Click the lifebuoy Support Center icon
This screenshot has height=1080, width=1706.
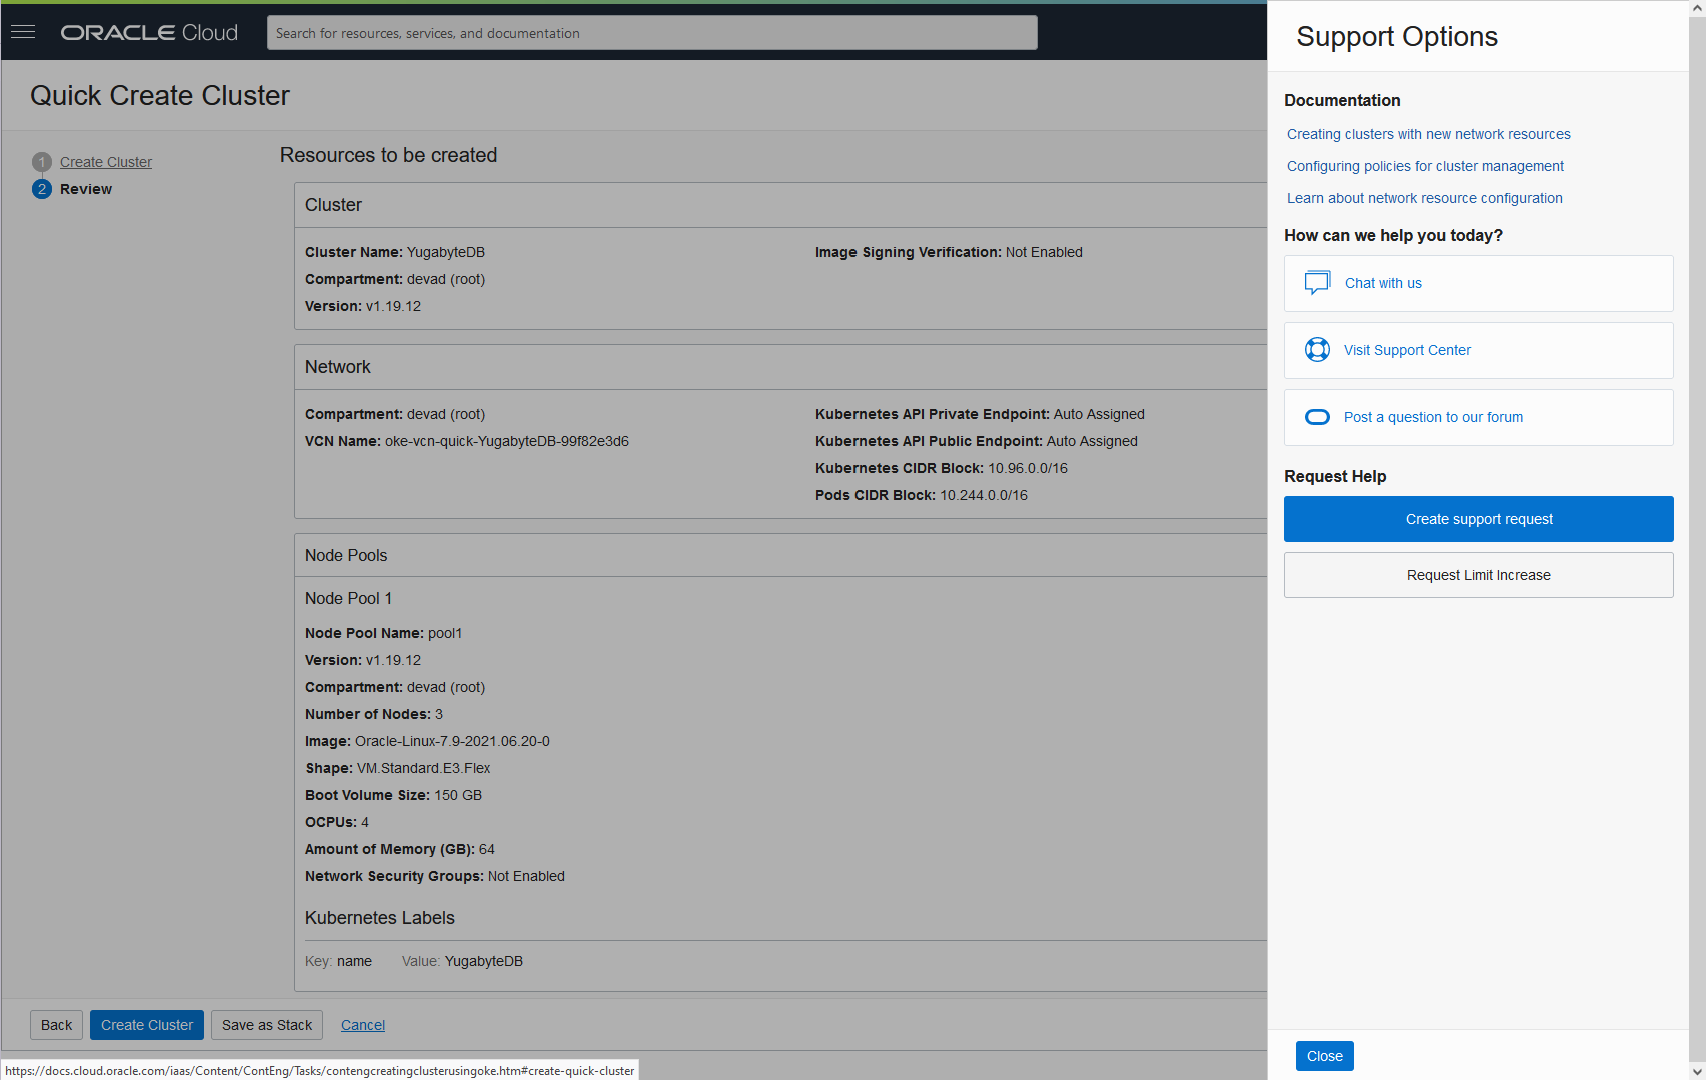(1317, 350)
